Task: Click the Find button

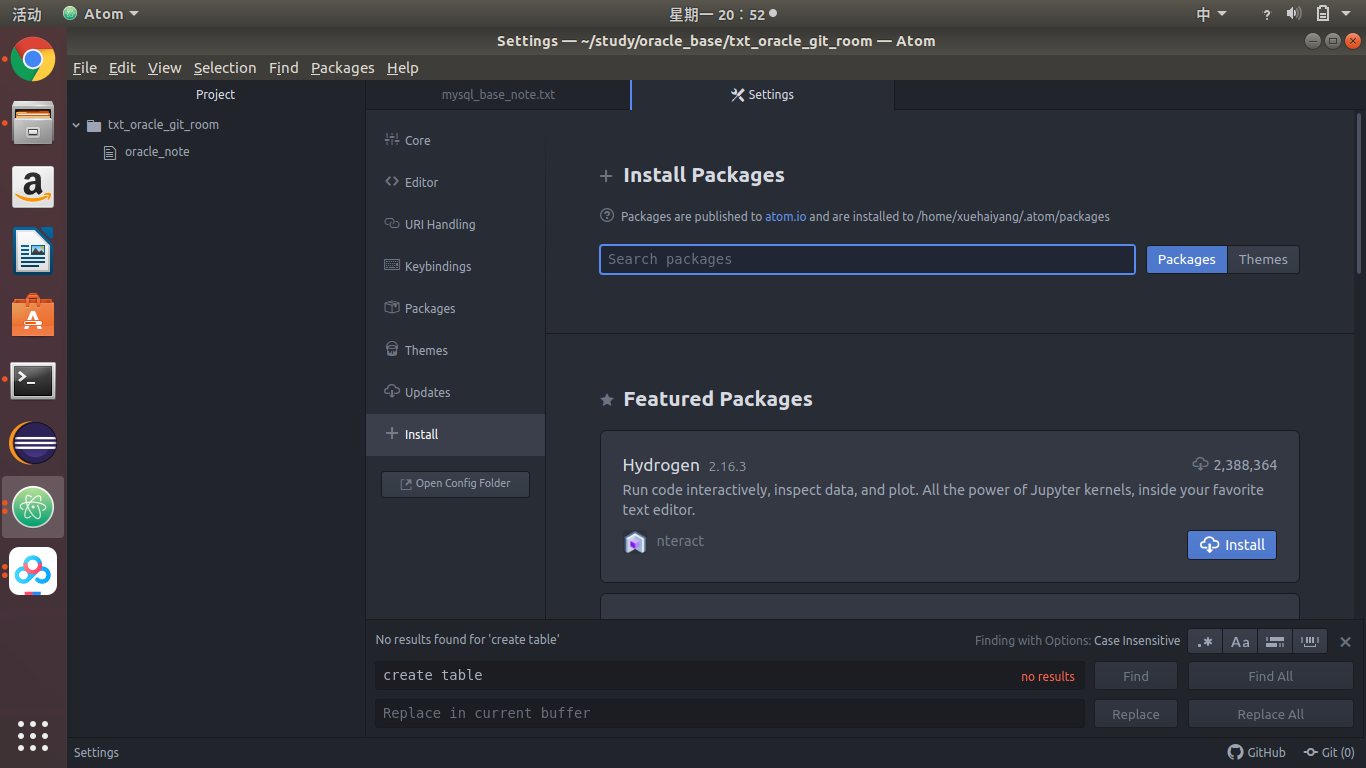Action: pyautogui.click(x=1135, y=676)
